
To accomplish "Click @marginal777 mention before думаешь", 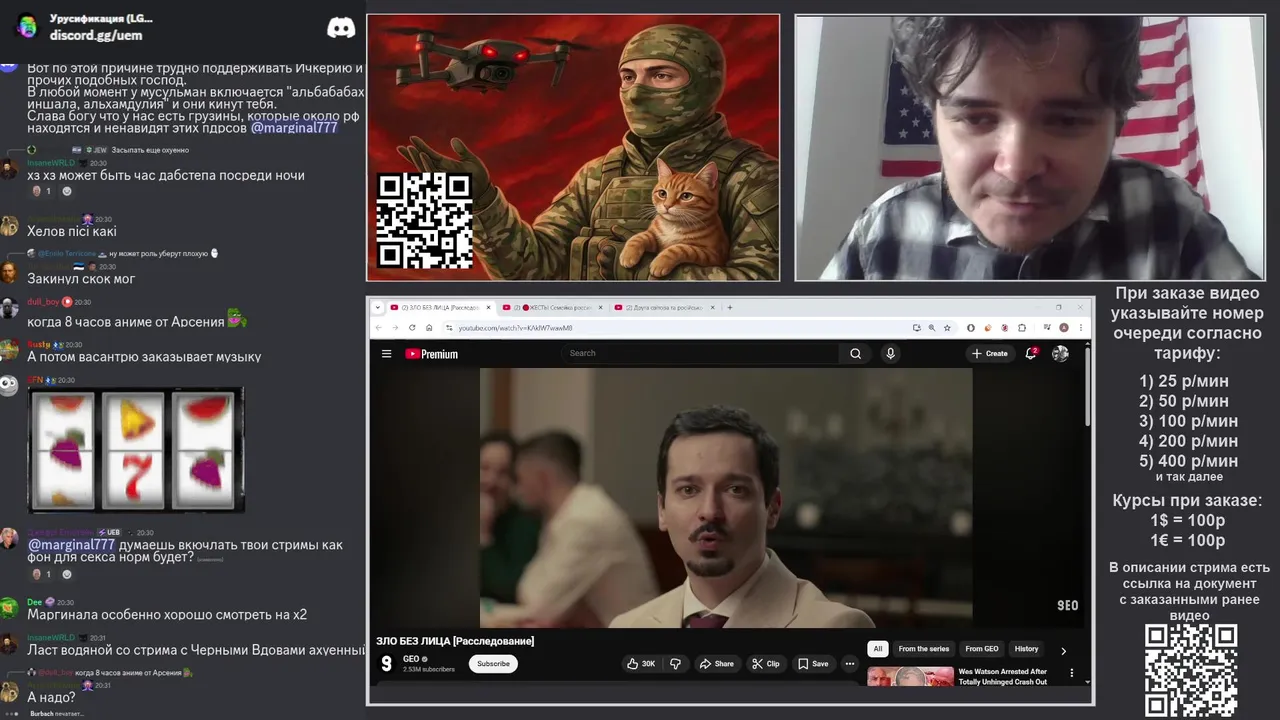I will 72,545.
